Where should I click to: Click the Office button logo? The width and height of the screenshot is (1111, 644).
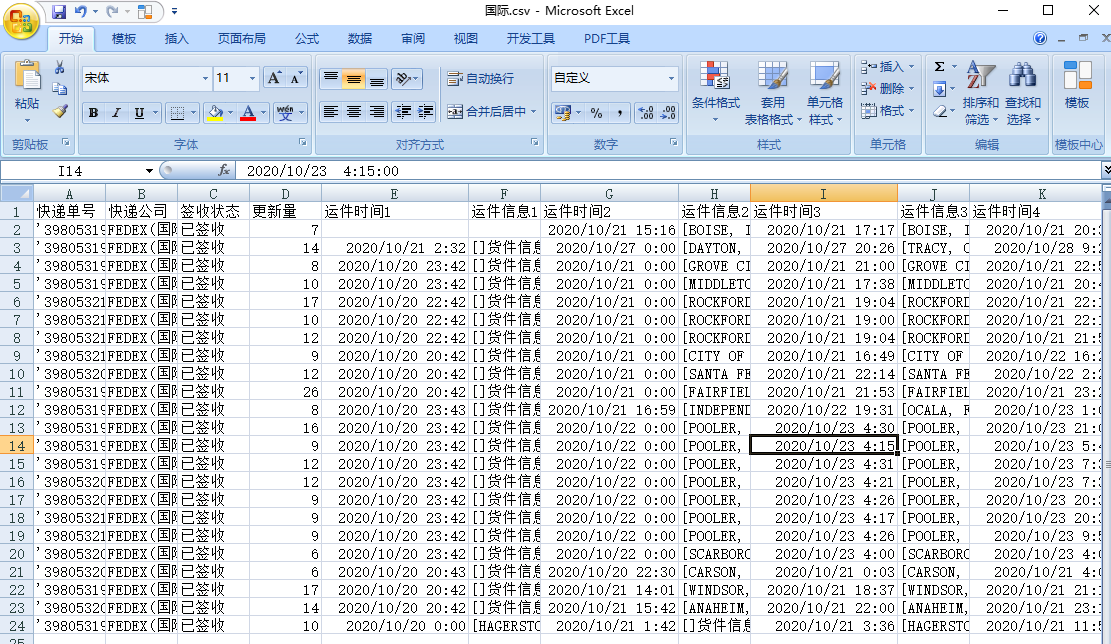pos(21,21)
